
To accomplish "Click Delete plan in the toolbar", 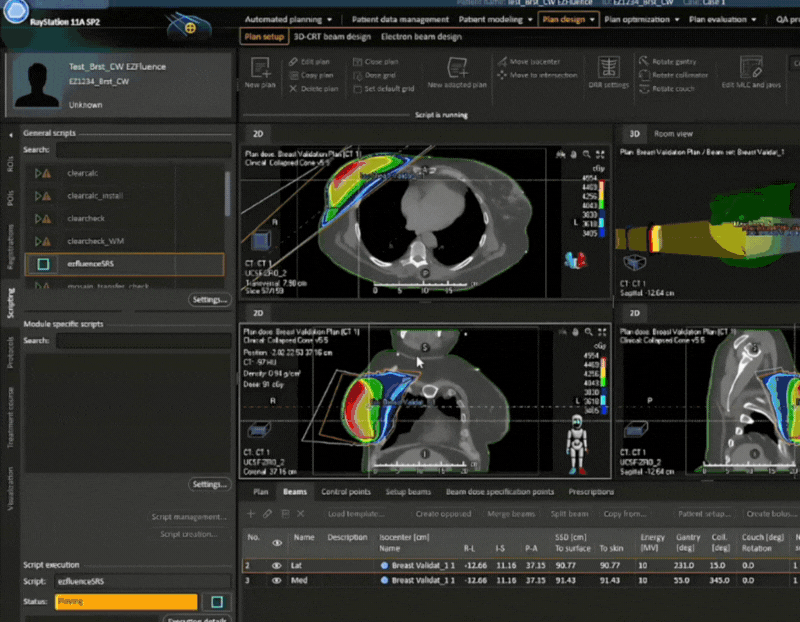I will [313, 89].
